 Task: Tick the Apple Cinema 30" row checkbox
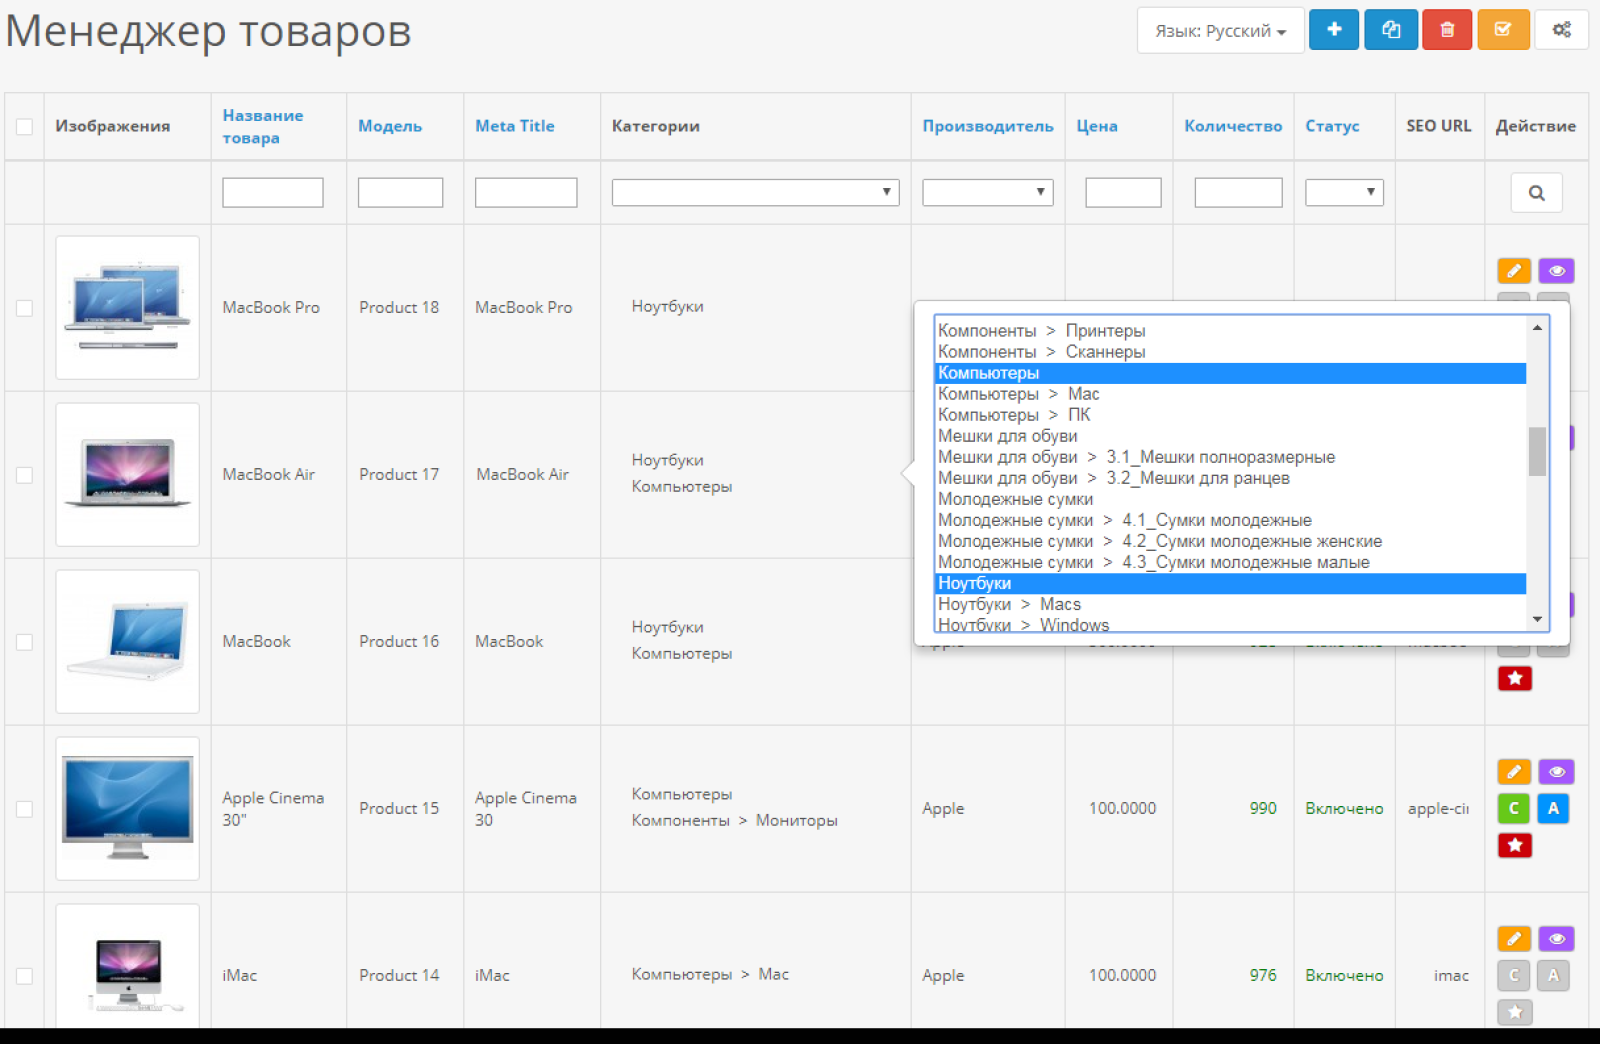point(24,809)
